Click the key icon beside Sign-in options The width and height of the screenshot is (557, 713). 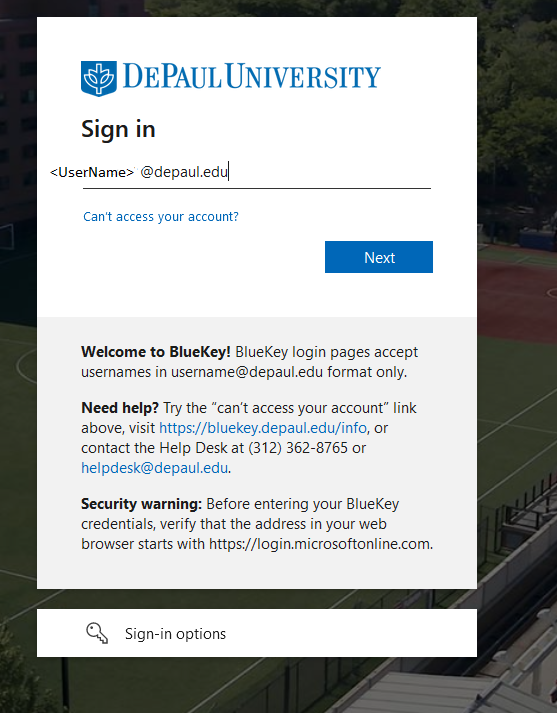(x=97, y=633)
